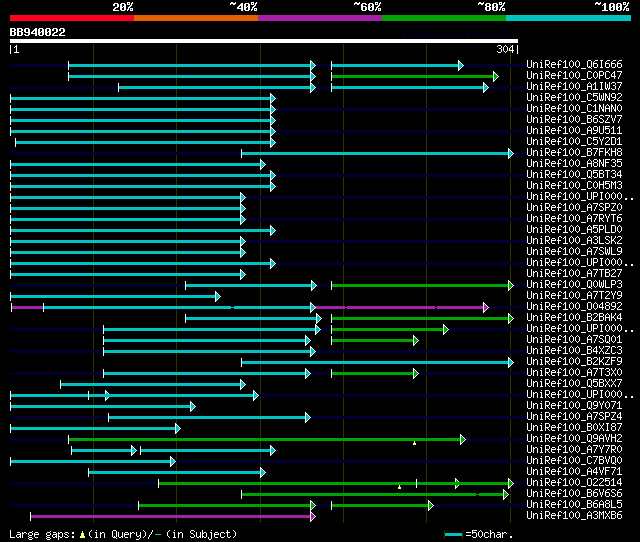Select the UniRef100_A9U511 label
The height and width of the screenshot is (542, 640).
click(x=574, y=131)
